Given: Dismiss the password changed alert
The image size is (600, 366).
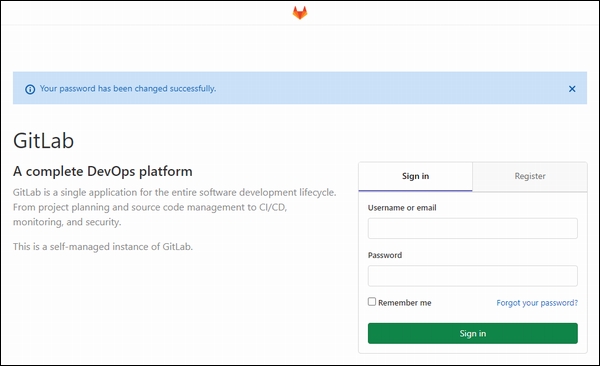Looking at the screenshot, I should pos(572,89).
